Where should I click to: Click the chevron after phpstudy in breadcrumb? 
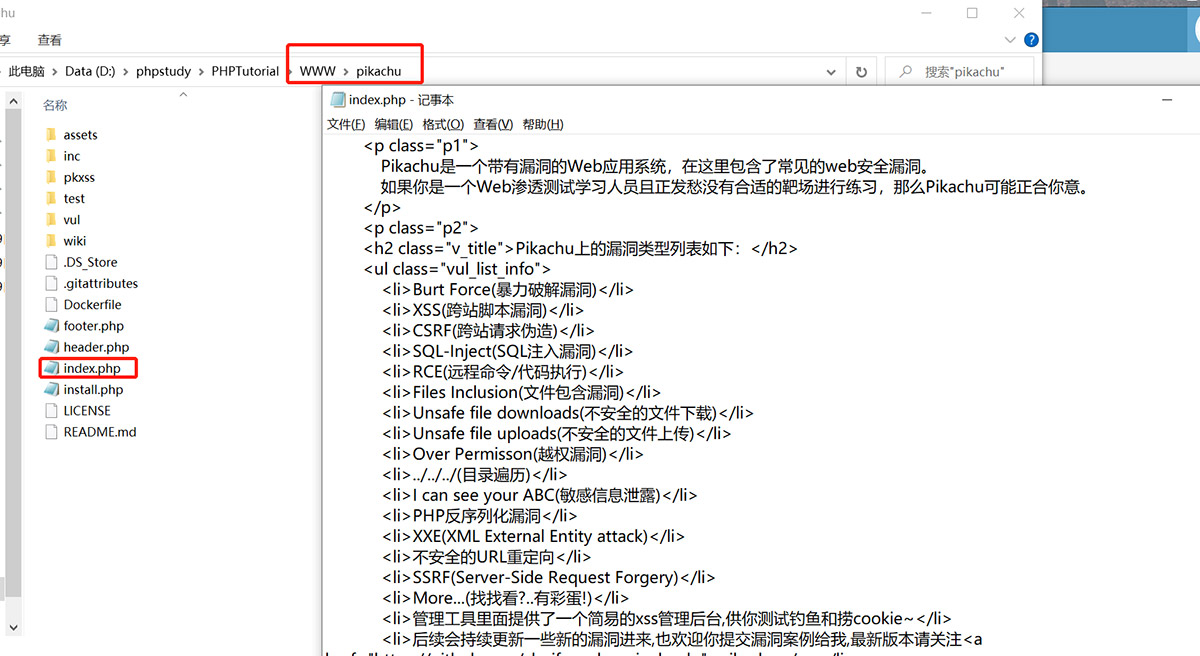pos(202,72)
